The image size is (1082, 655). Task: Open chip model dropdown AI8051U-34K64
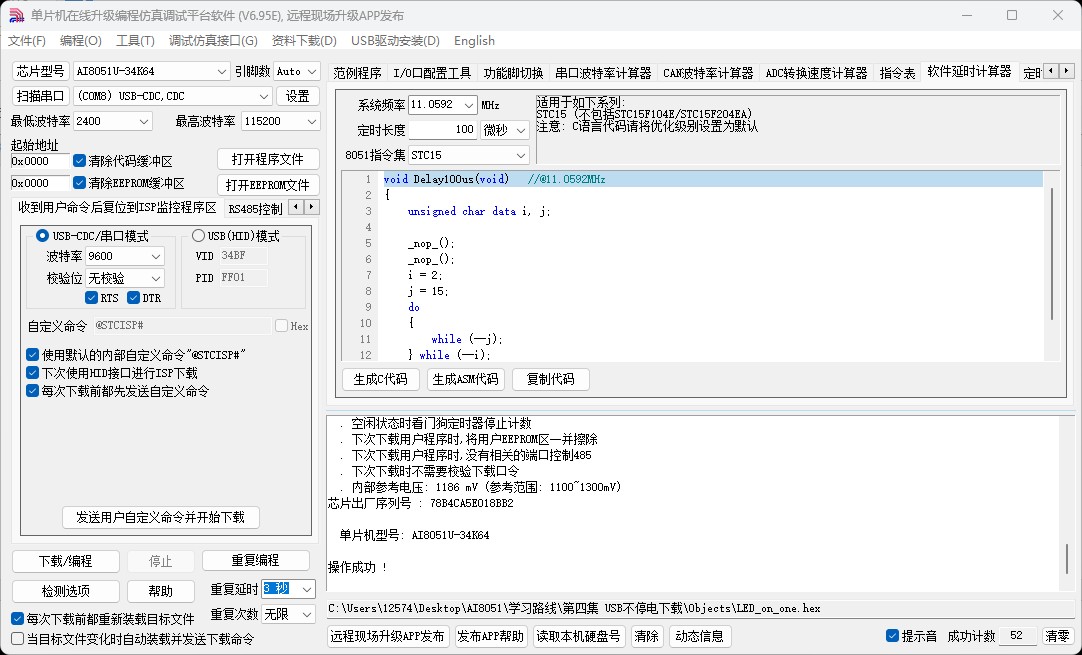(x=151, y=71)
